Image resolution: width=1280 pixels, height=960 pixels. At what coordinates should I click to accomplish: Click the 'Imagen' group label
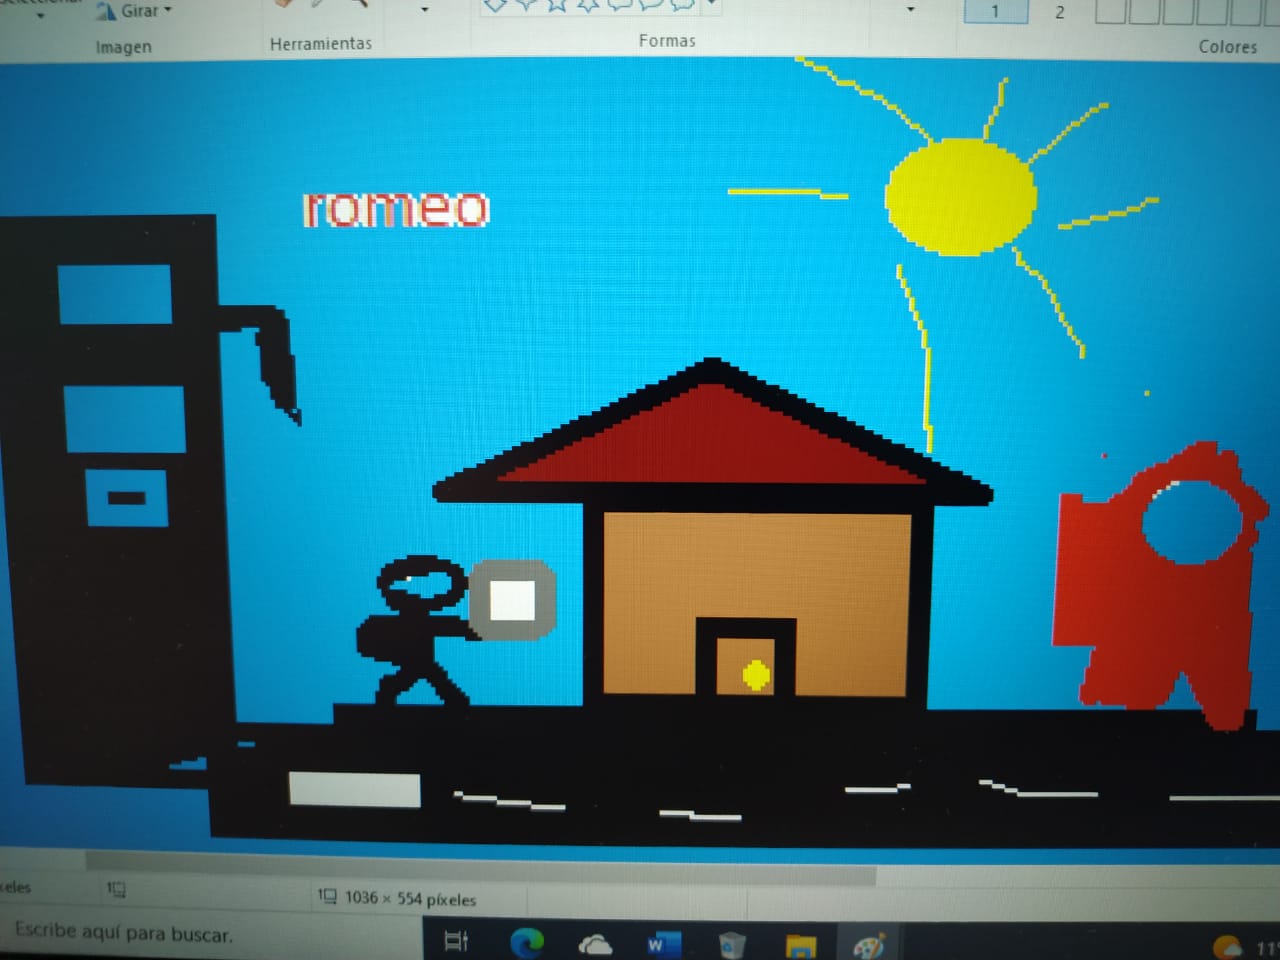point(123,46)
